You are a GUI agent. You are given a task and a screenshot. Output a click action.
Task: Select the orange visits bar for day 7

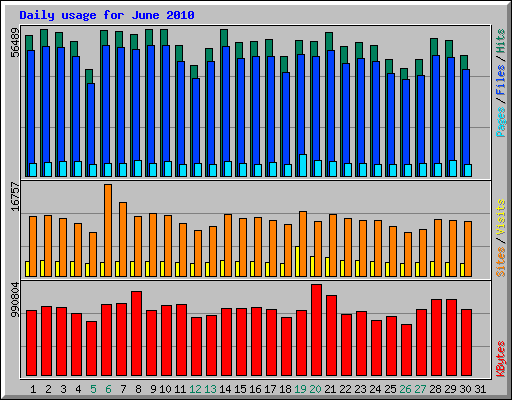click(123, 239)
